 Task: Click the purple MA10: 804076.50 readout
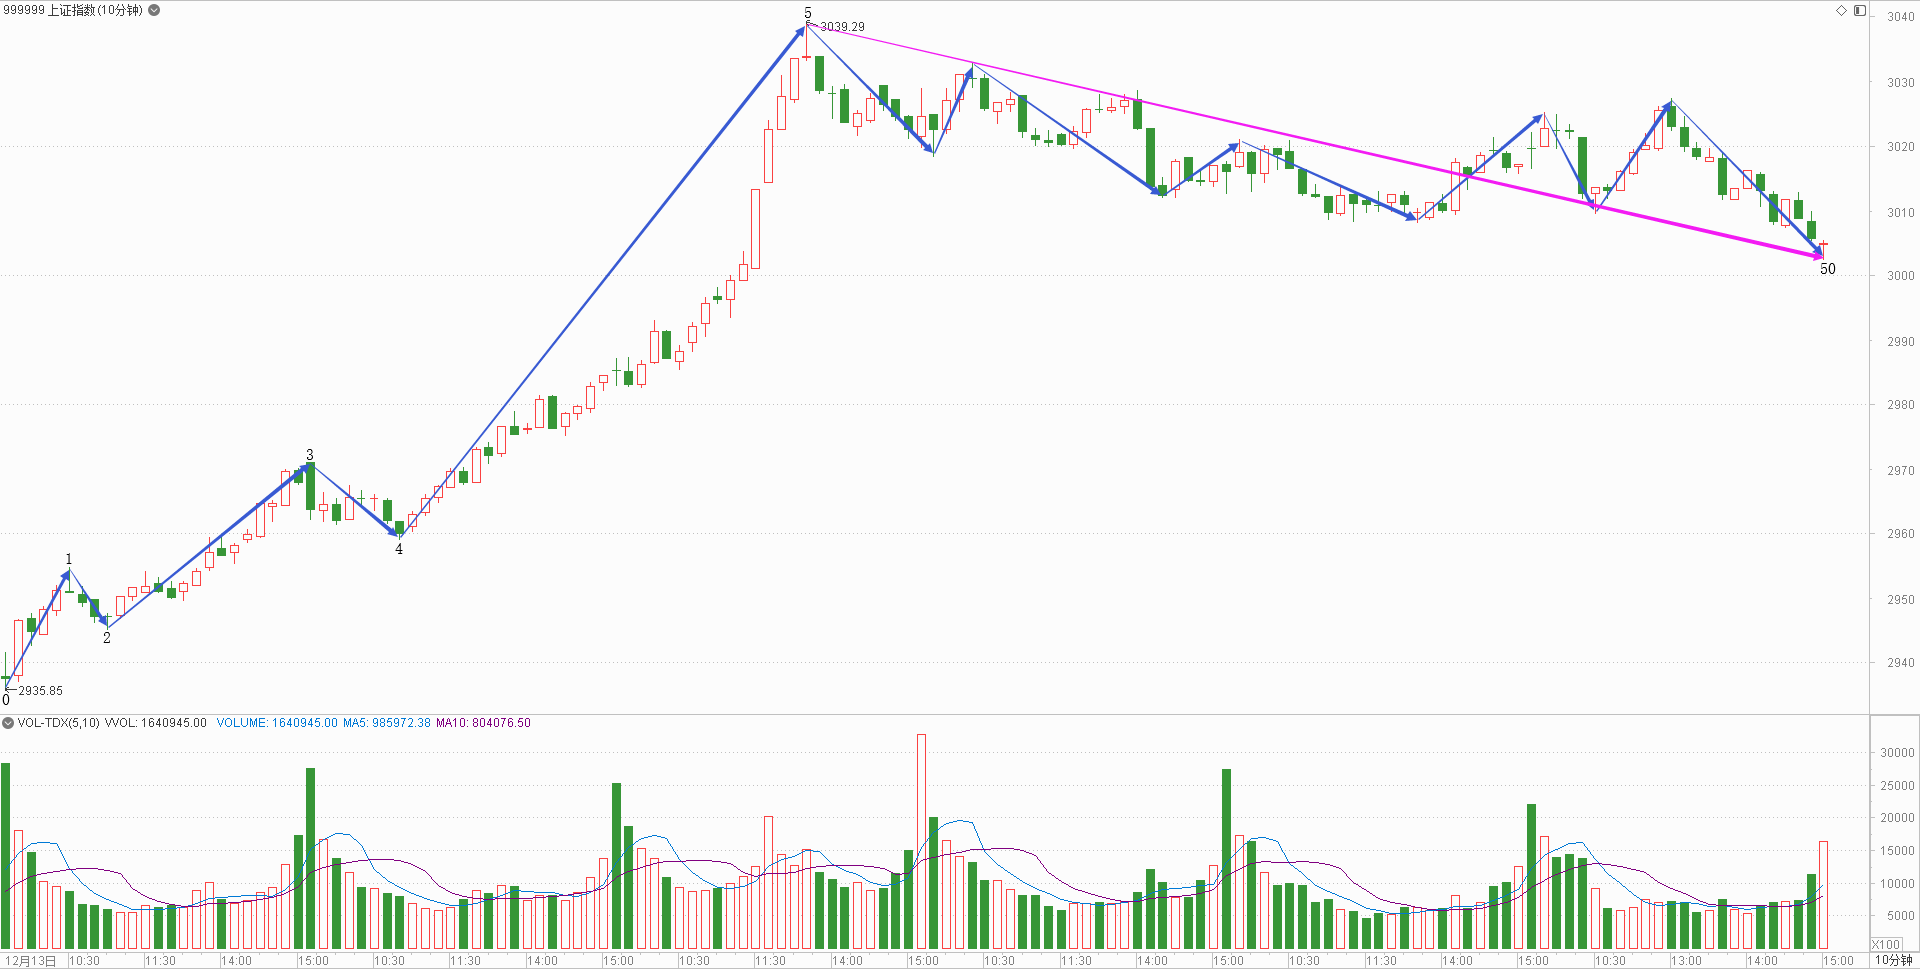point(483,723)
